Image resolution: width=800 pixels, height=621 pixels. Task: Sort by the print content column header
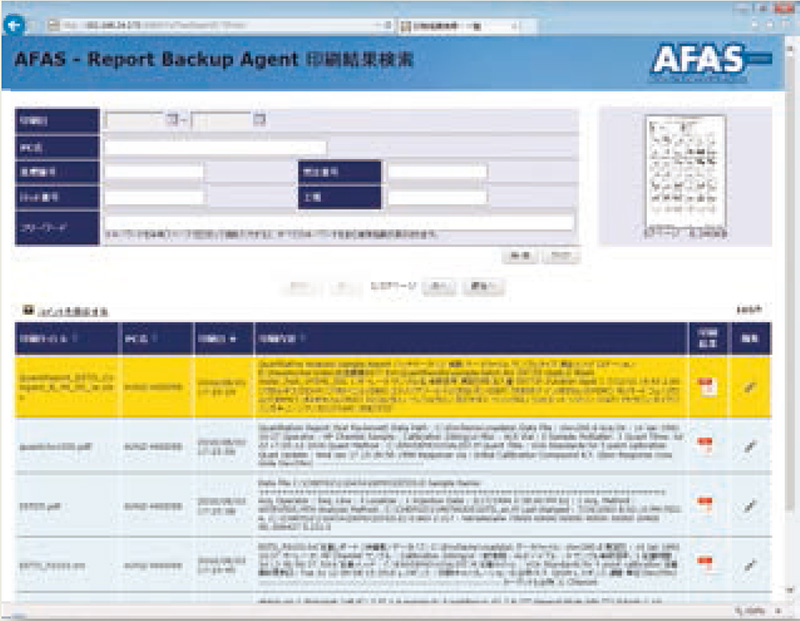click(470, 338)
